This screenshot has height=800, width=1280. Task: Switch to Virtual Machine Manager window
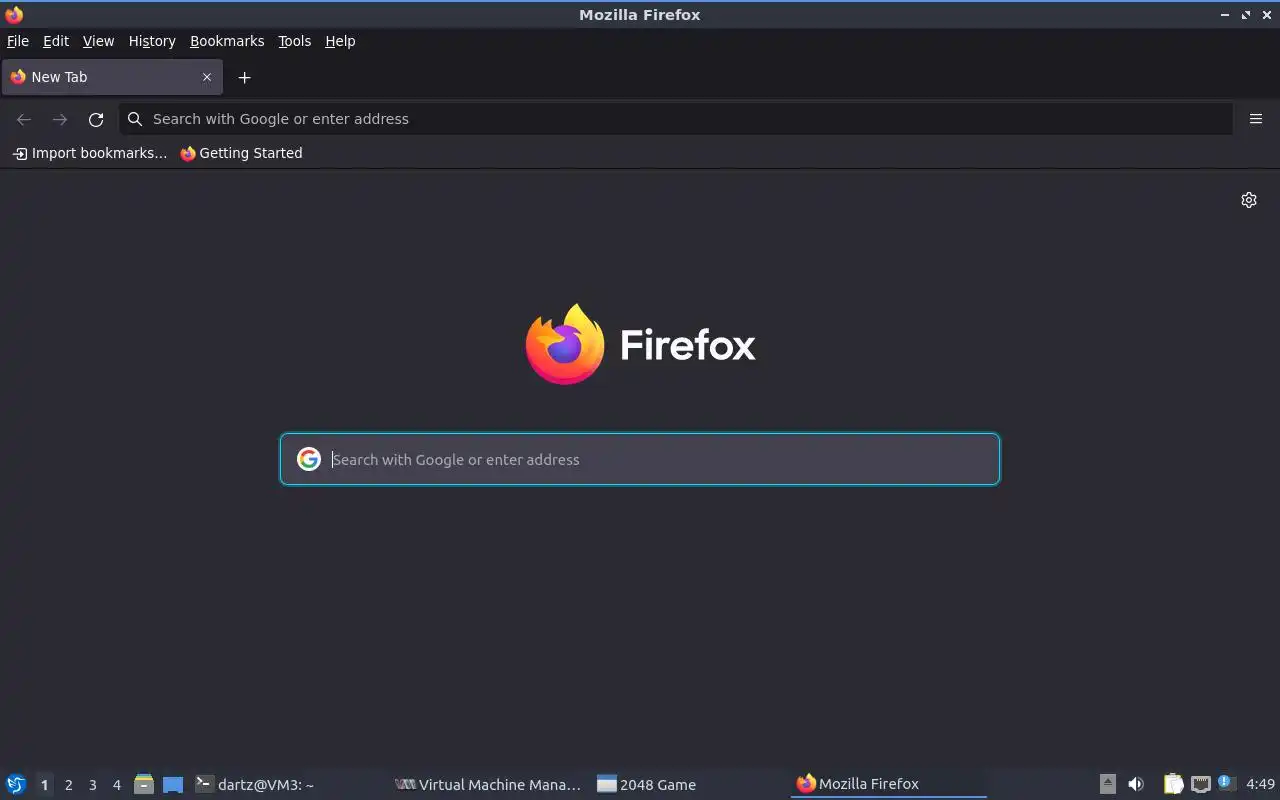[x=489, y=784]
